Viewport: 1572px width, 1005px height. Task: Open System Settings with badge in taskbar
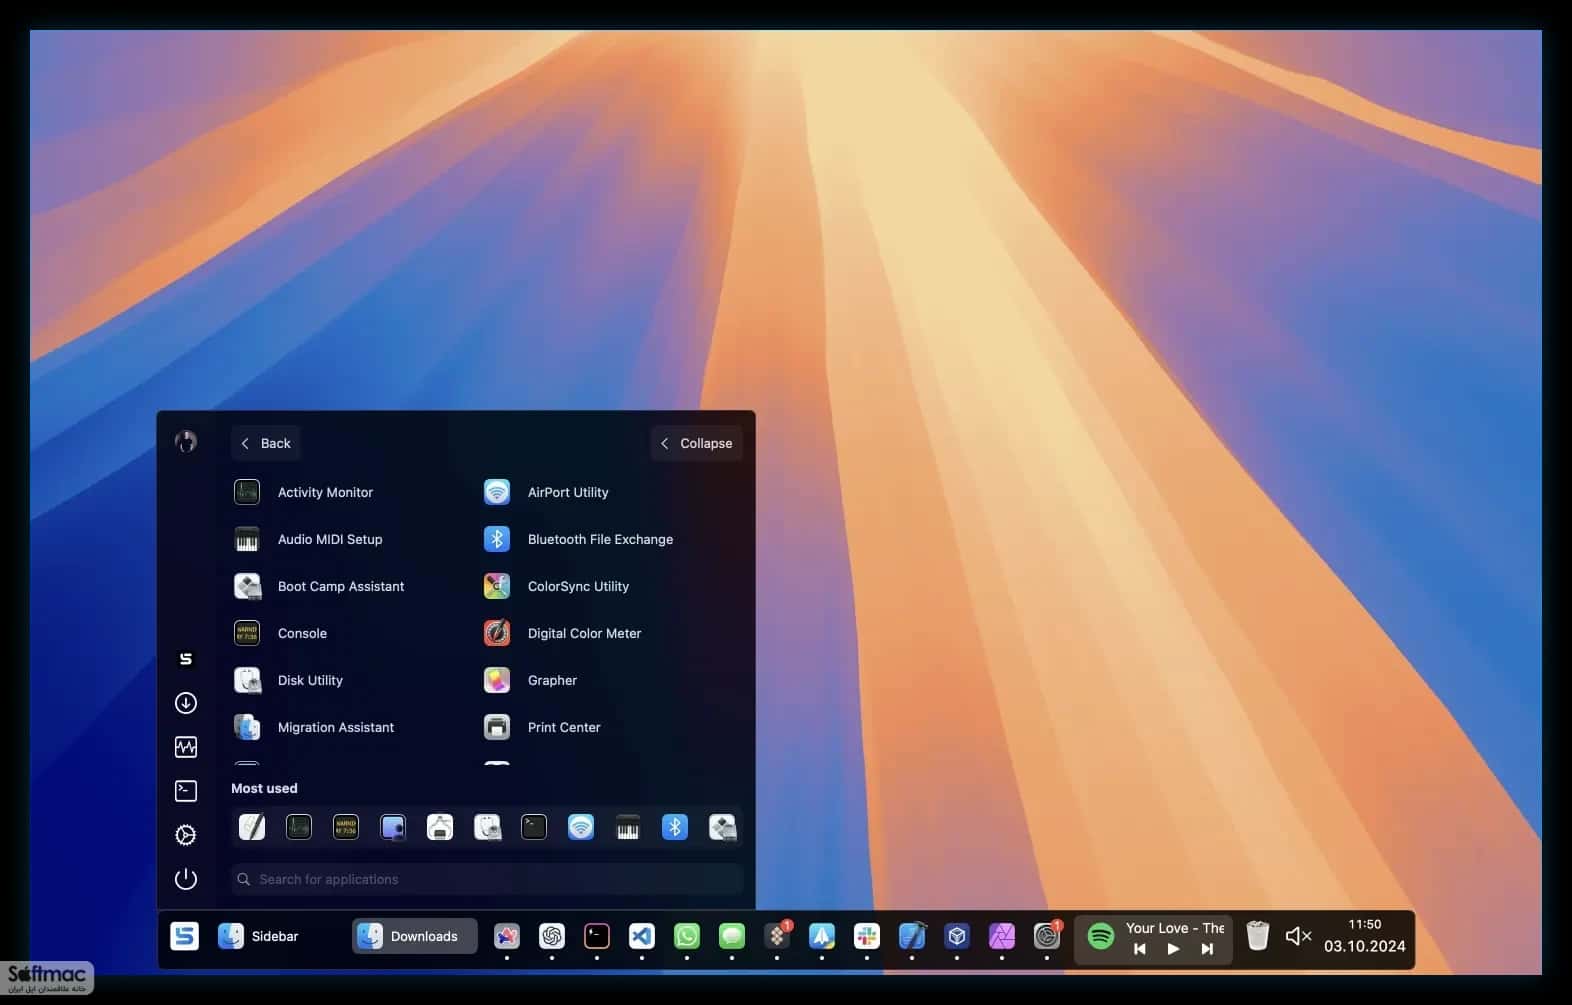click(1047, 936)
